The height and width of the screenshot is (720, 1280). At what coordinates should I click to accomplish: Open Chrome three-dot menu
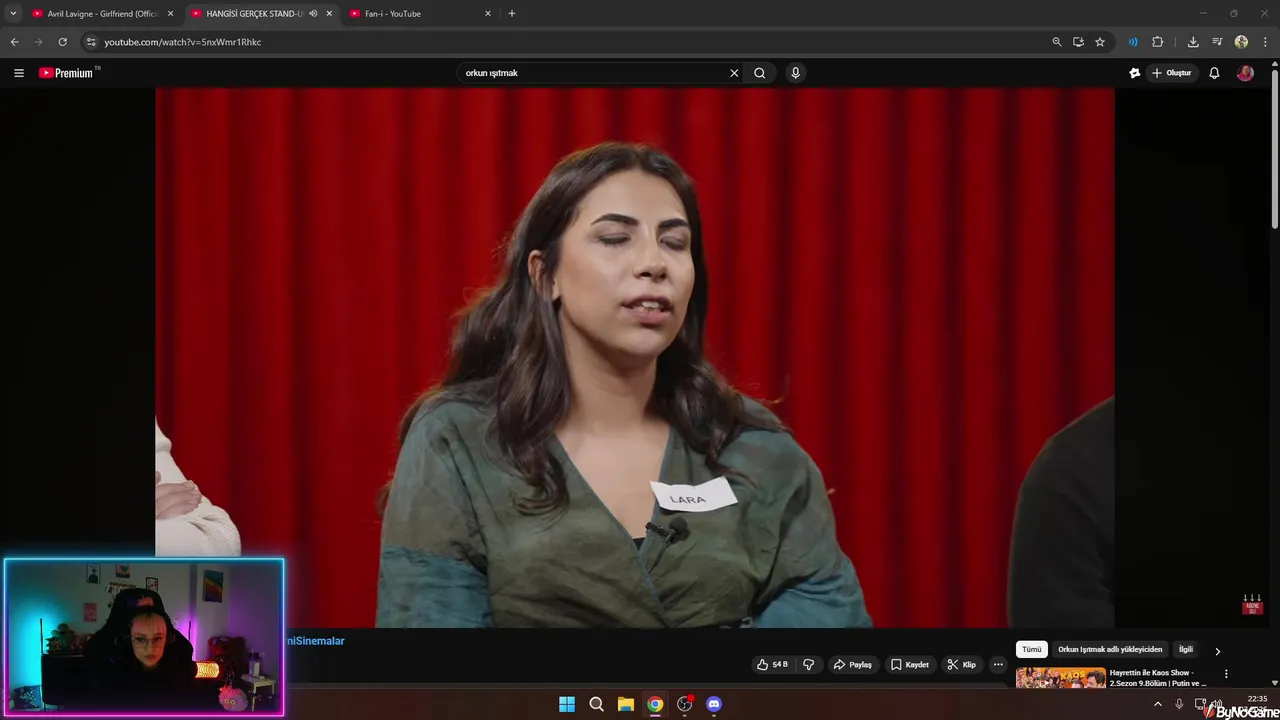tap(1265, 42)
